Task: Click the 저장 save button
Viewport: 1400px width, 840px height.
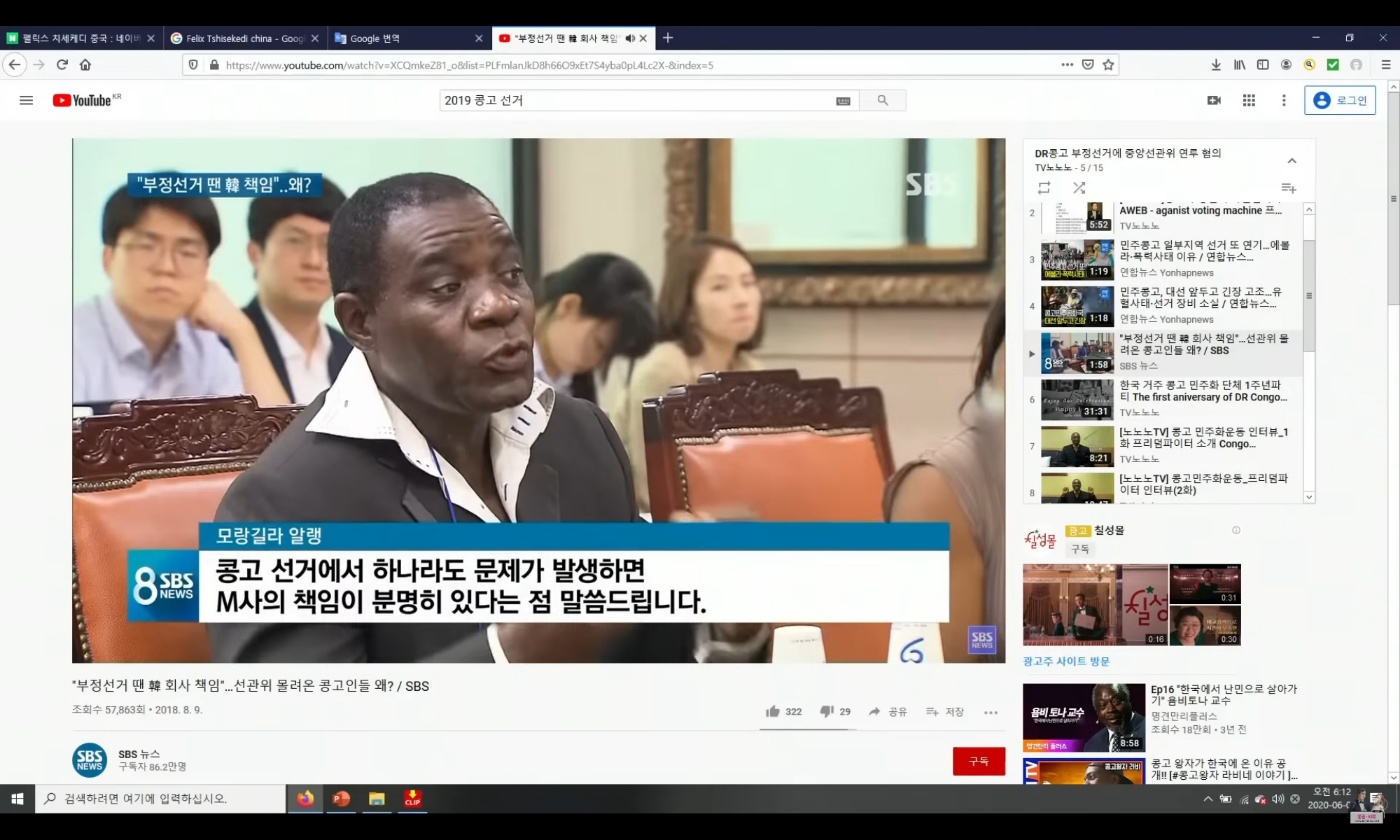Action: point(945,712)
